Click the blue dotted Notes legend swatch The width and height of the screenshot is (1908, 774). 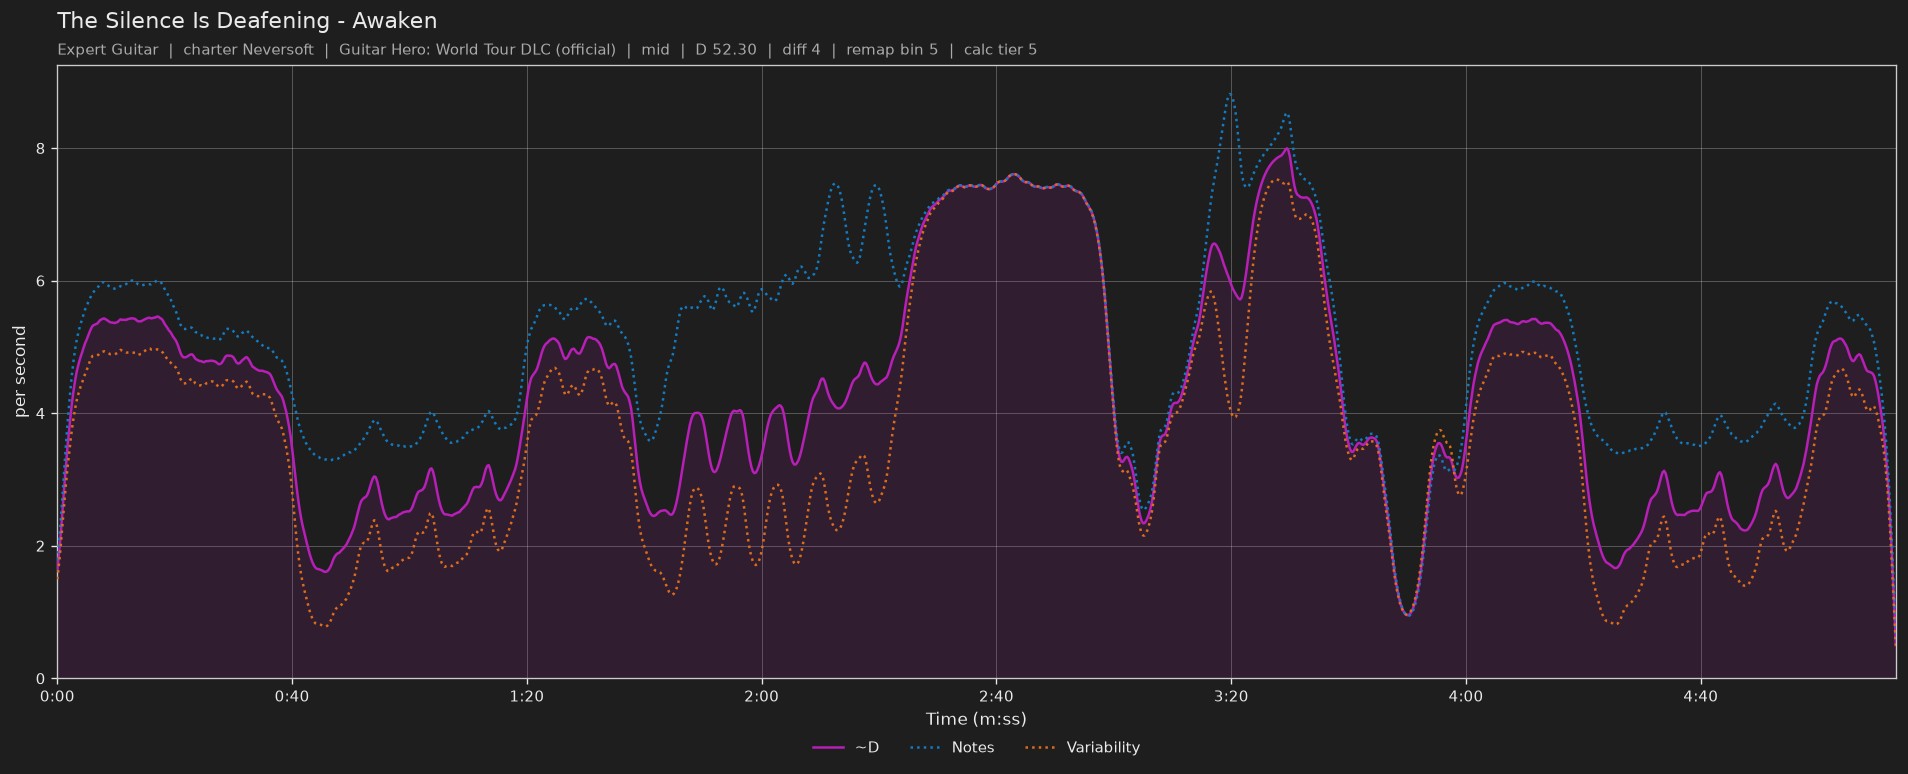pos(926,747)
